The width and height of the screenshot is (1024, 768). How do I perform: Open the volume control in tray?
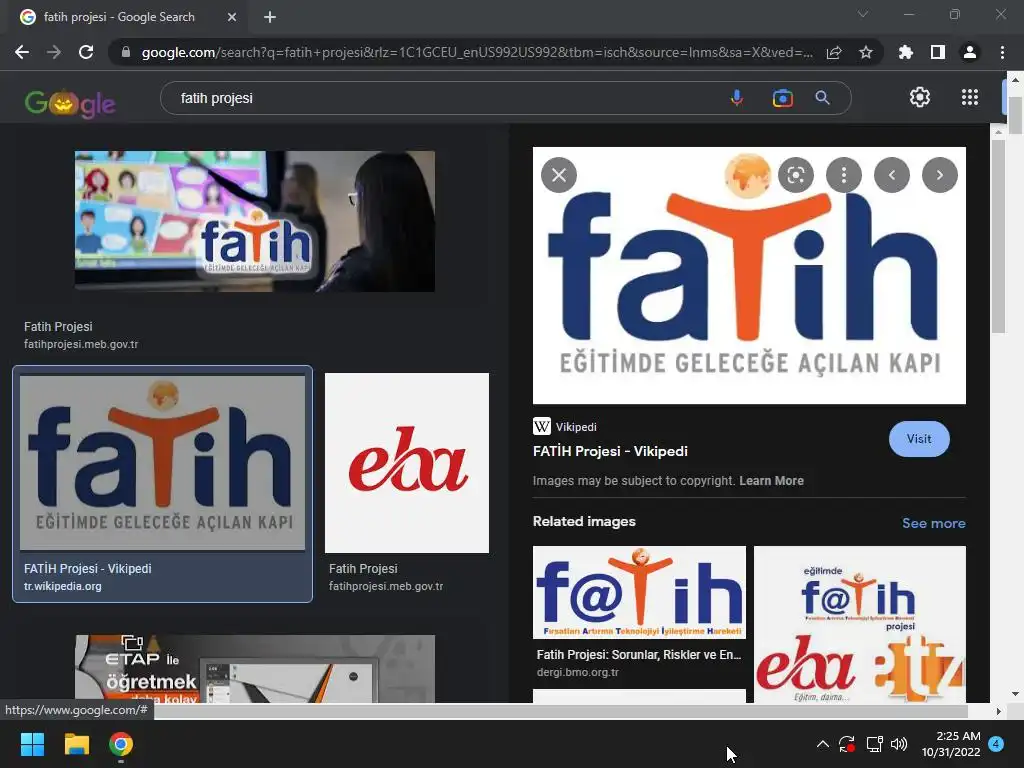click(899, 744)
